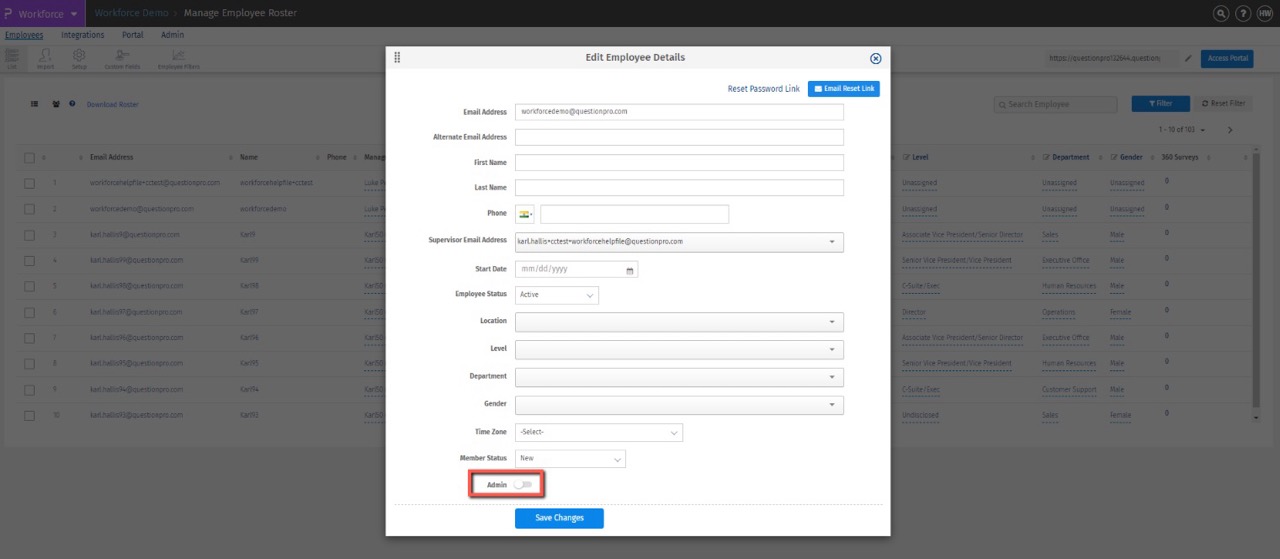Check the row 10 employee checkbox
The height and width of the screenshot is (559, 1280).
29,415
